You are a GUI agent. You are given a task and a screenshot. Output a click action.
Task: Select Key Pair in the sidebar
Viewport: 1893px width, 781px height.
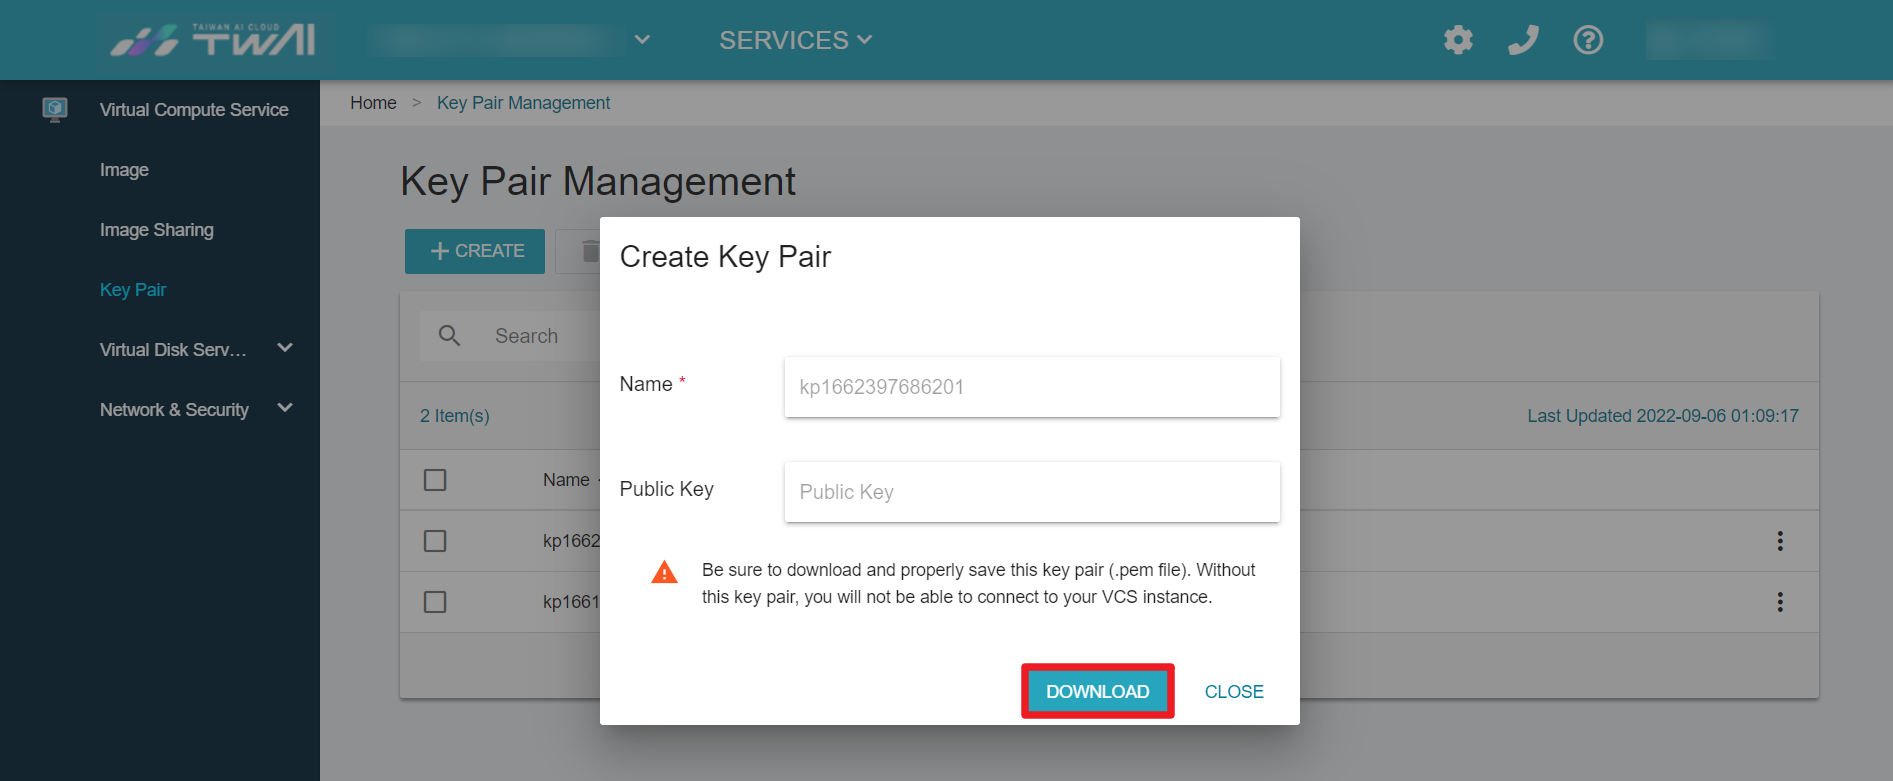pos(133,290)
